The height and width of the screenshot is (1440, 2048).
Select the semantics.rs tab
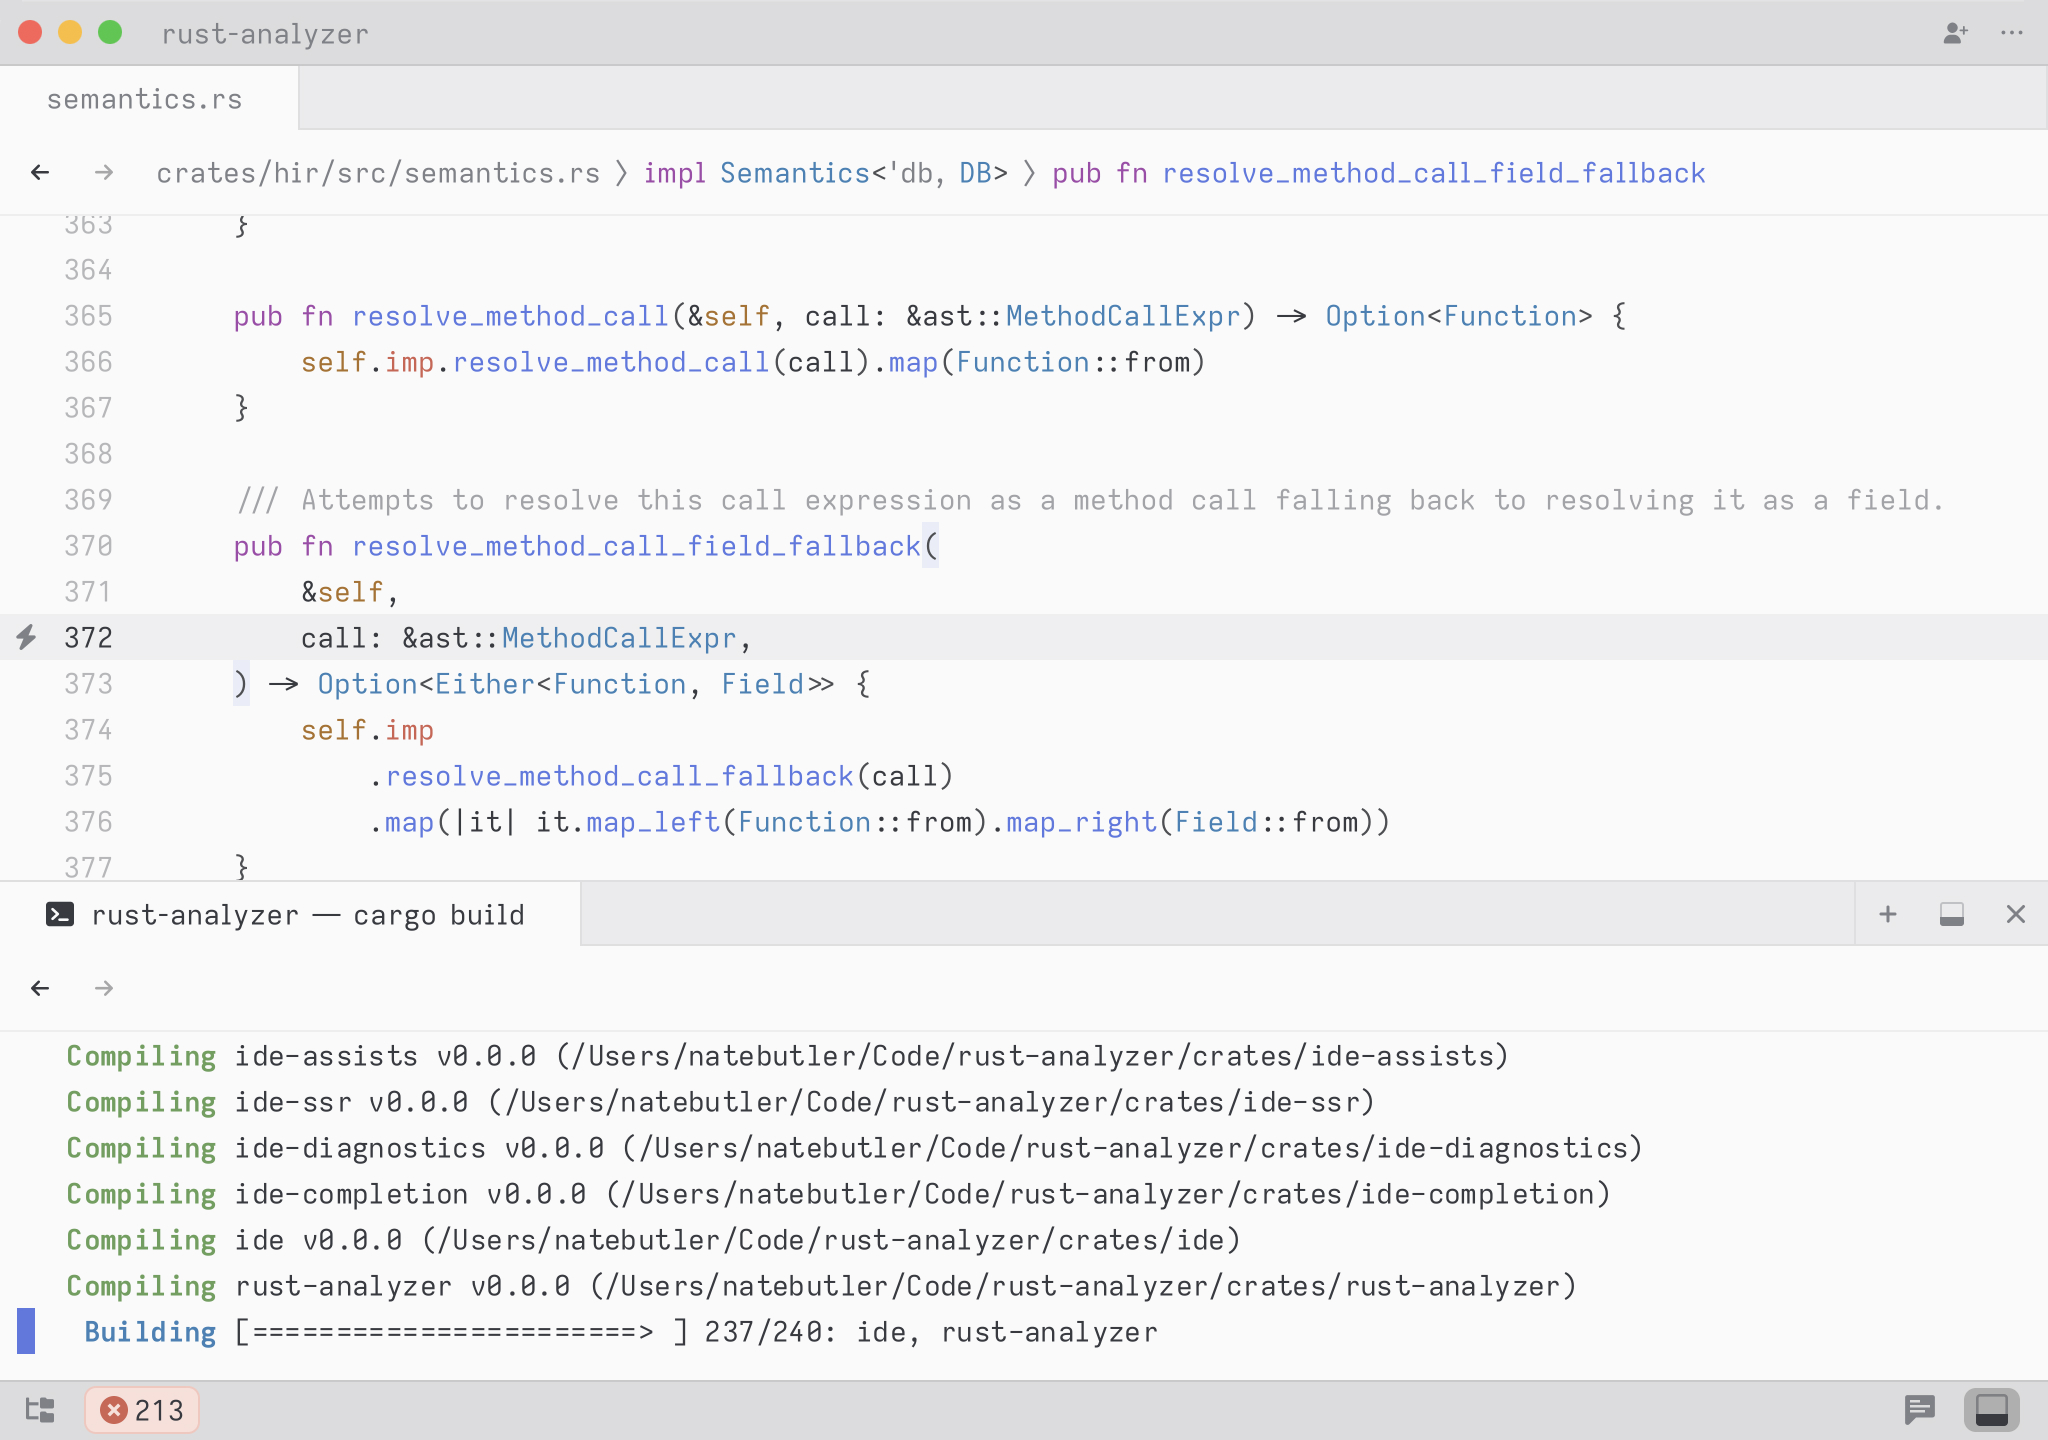pyautogui.click(x=145, y=99)
